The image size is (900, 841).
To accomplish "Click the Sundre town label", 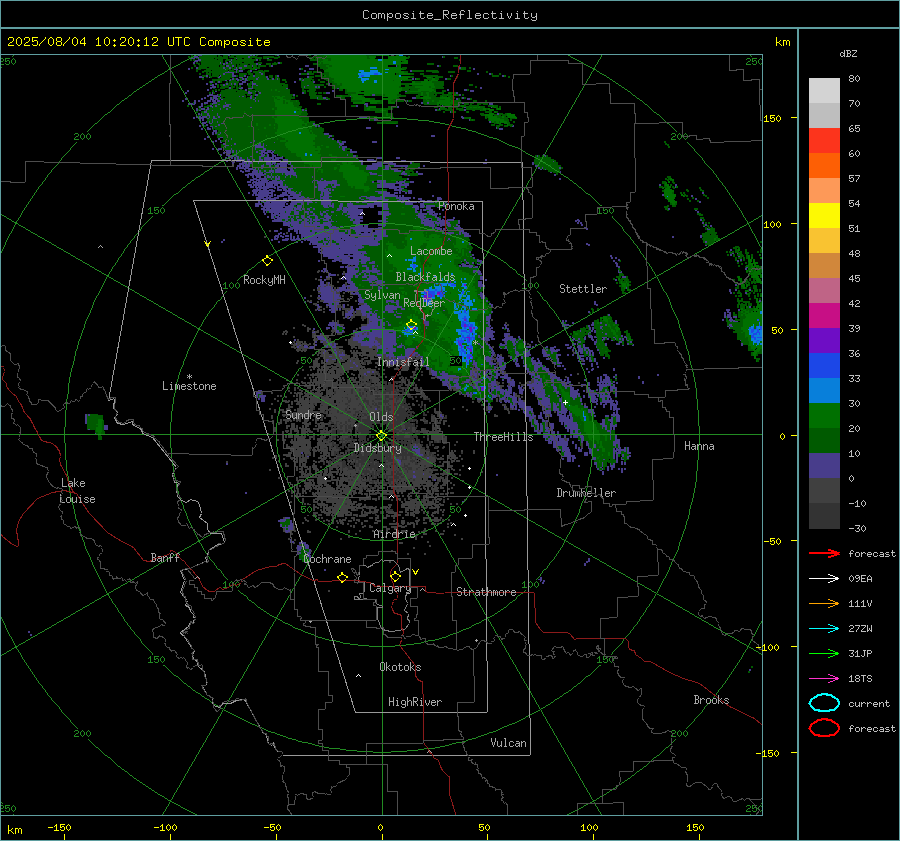I will pyautogui.click(x=303, y=414).
